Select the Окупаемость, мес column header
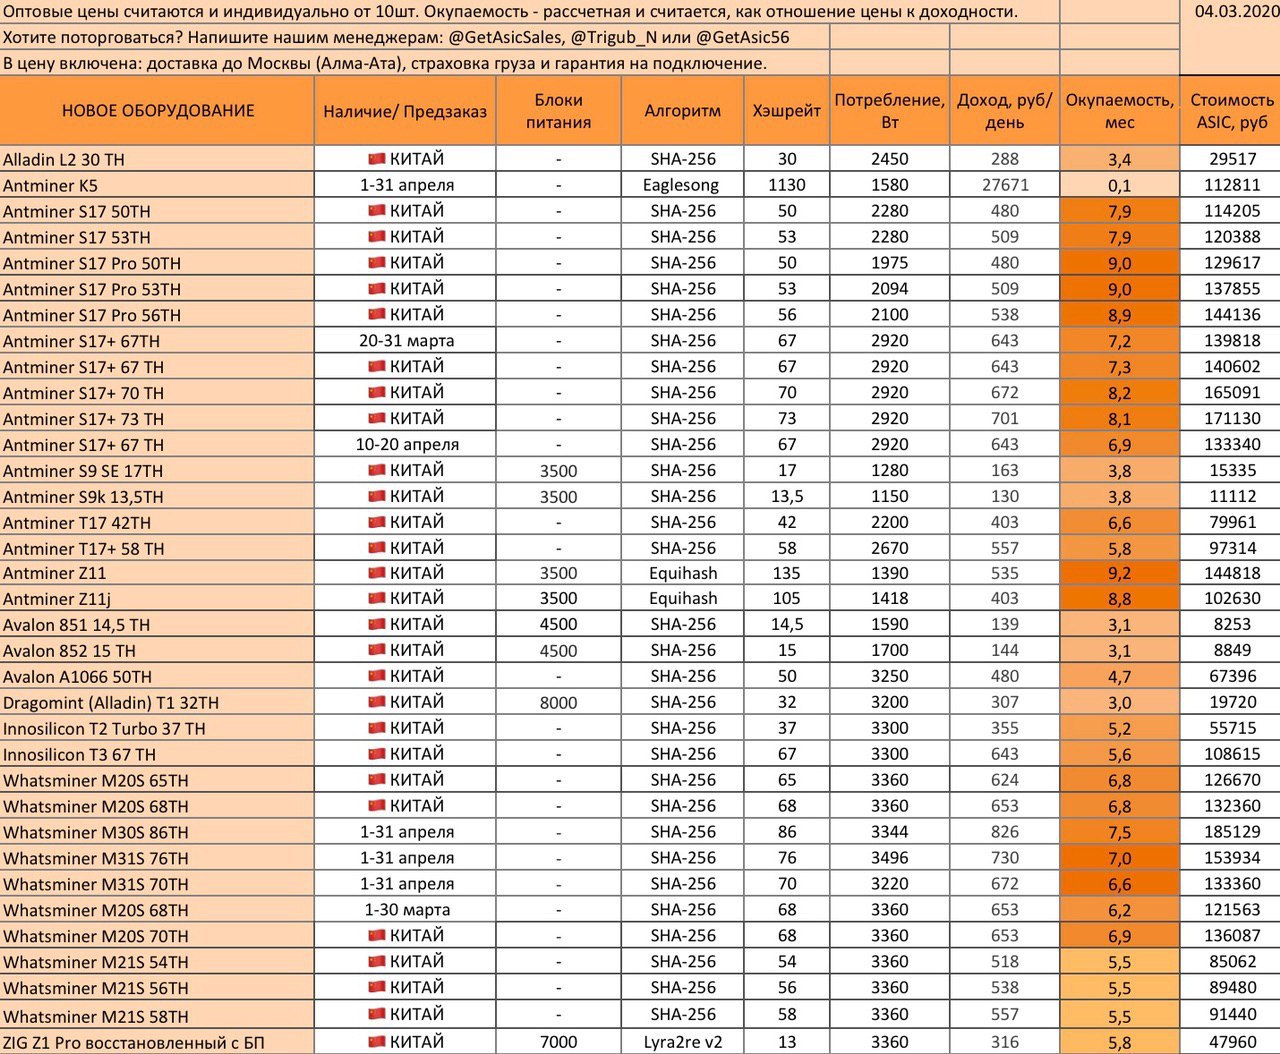 tap(1120, 111)
